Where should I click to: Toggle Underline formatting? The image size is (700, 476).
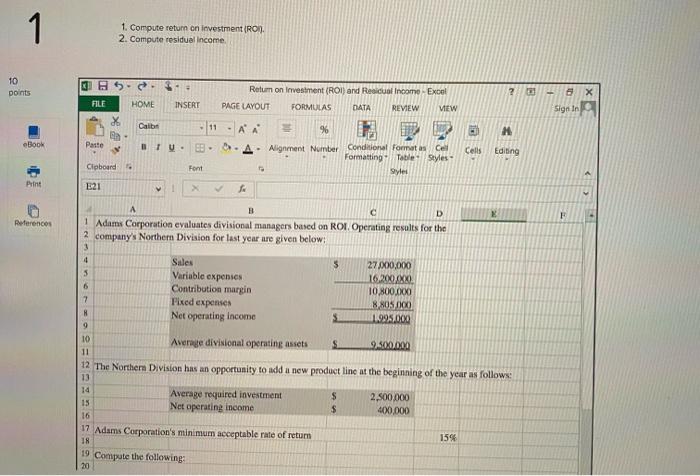(x=171, y=147)
